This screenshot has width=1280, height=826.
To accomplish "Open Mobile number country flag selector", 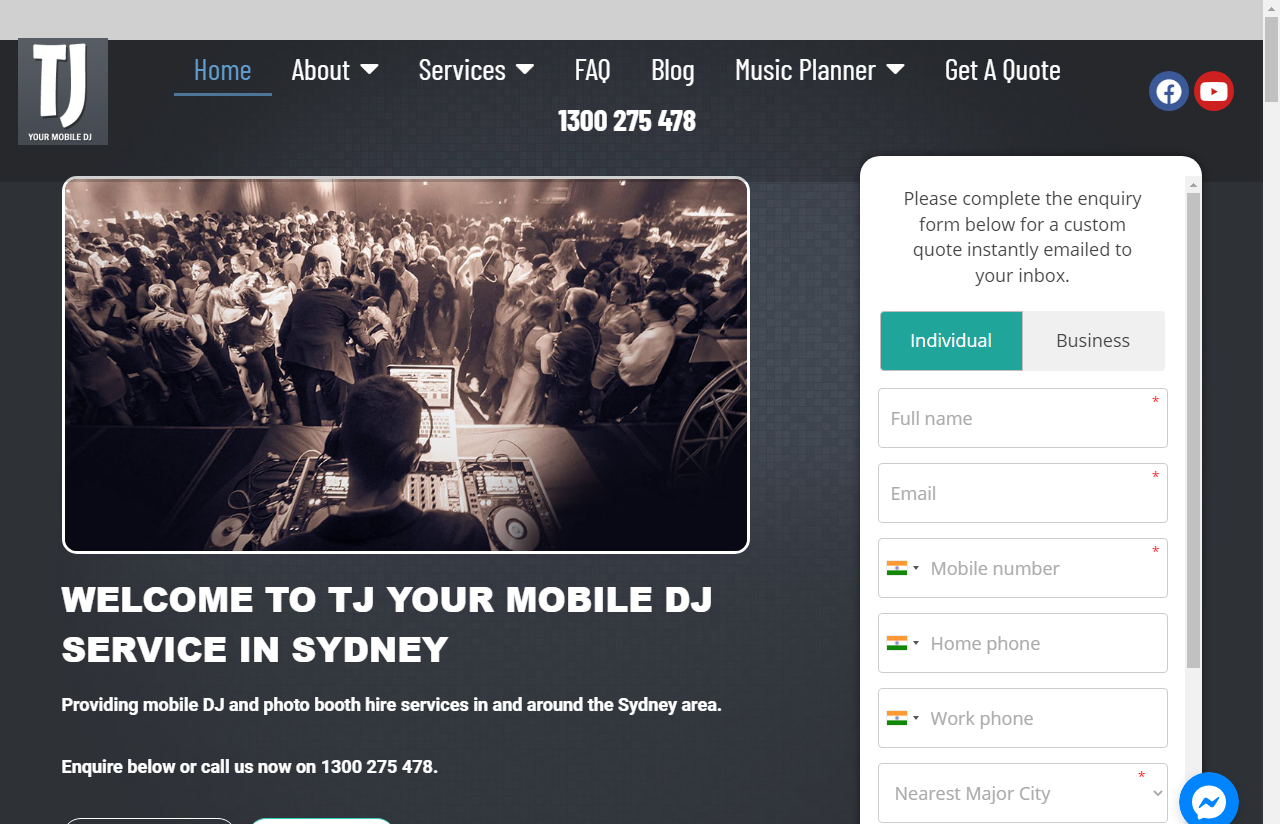I will (903, 568).
